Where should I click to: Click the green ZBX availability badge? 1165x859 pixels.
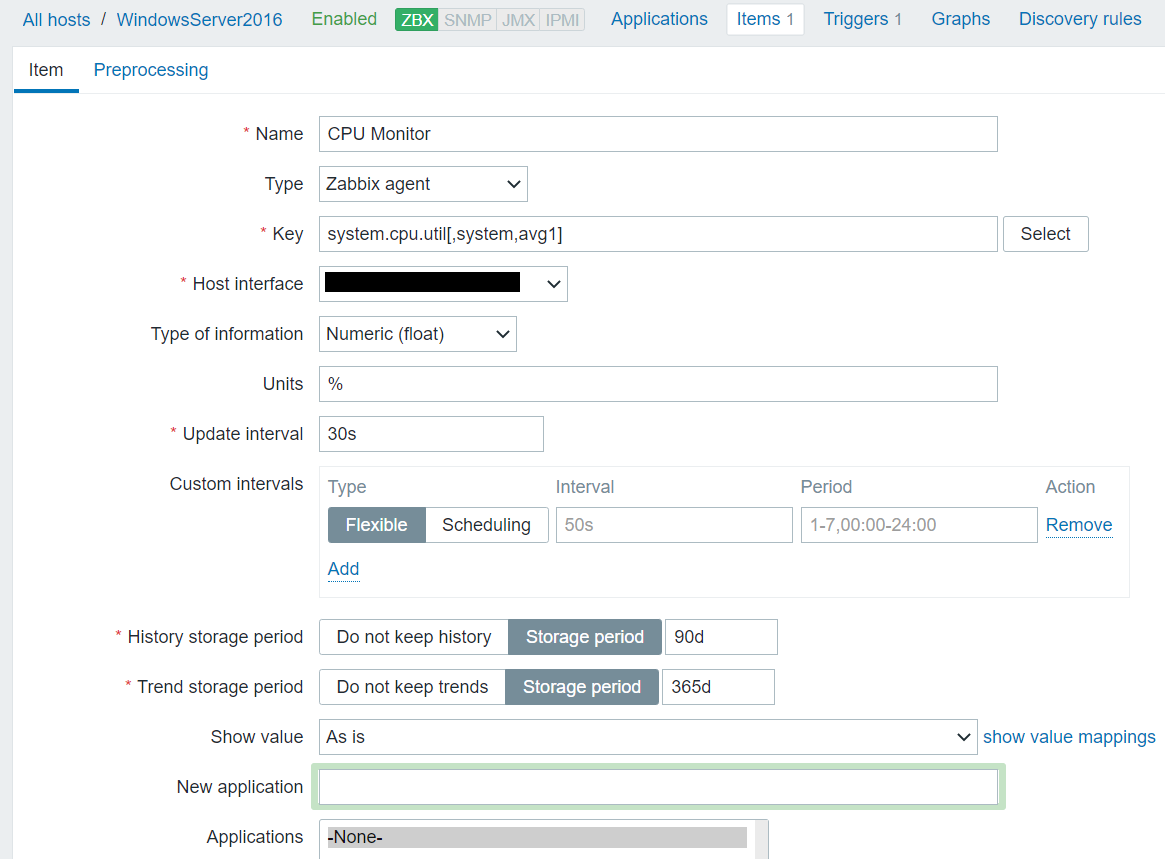(417, 20)
